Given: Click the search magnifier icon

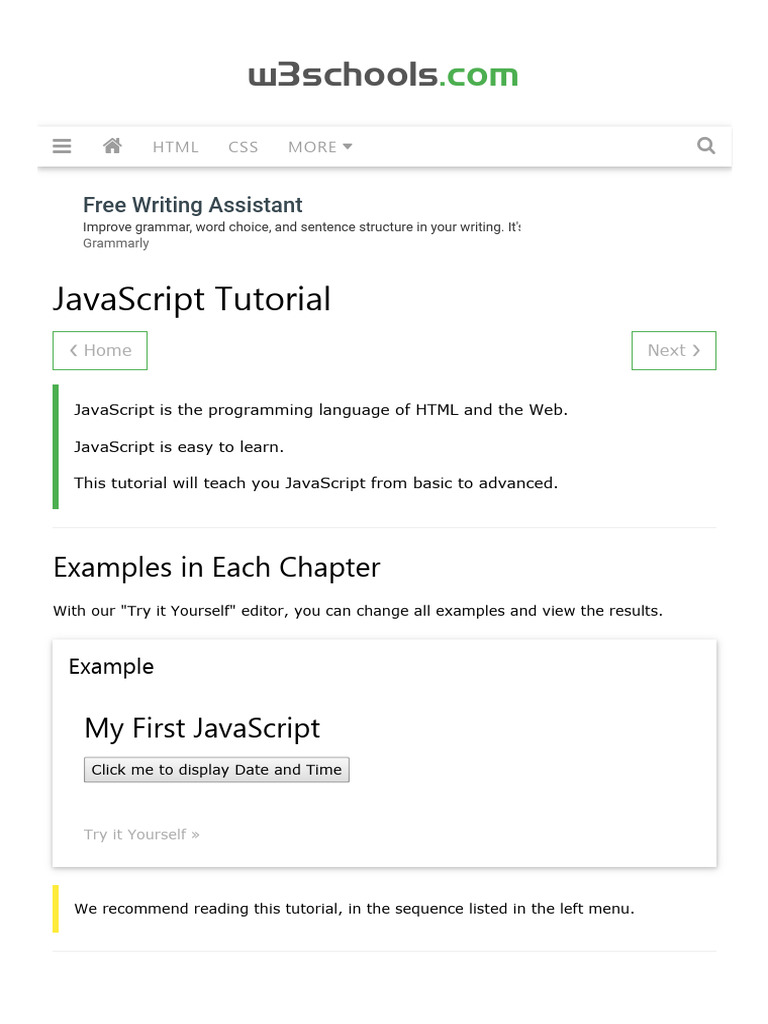Looking at the screenshot, I should click(706, 146).
